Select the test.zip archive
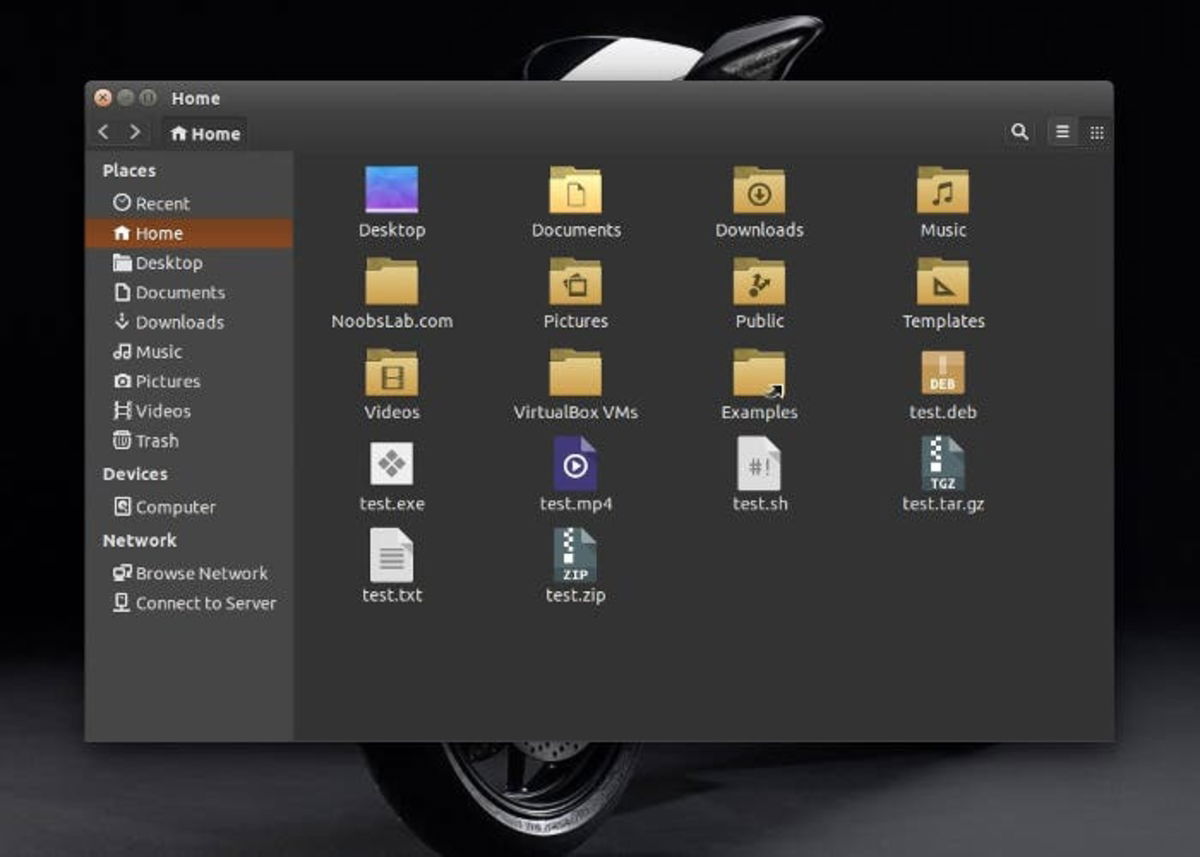This screenshot has width=1200, height=857. pyautogui.click(x=576, y=555)
